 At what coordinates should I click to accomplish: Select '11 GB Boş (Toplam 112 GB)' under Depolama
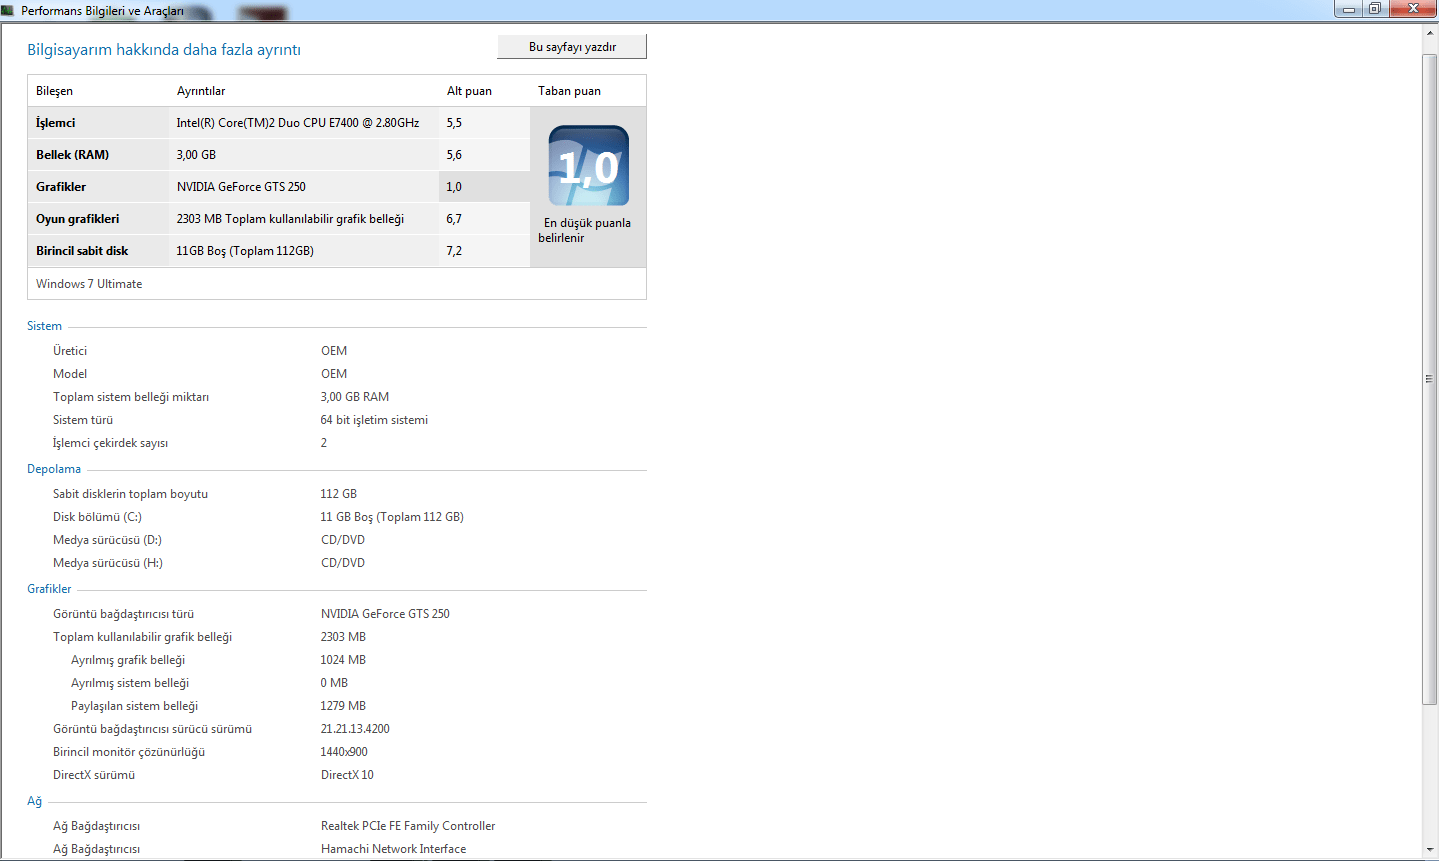392,517
